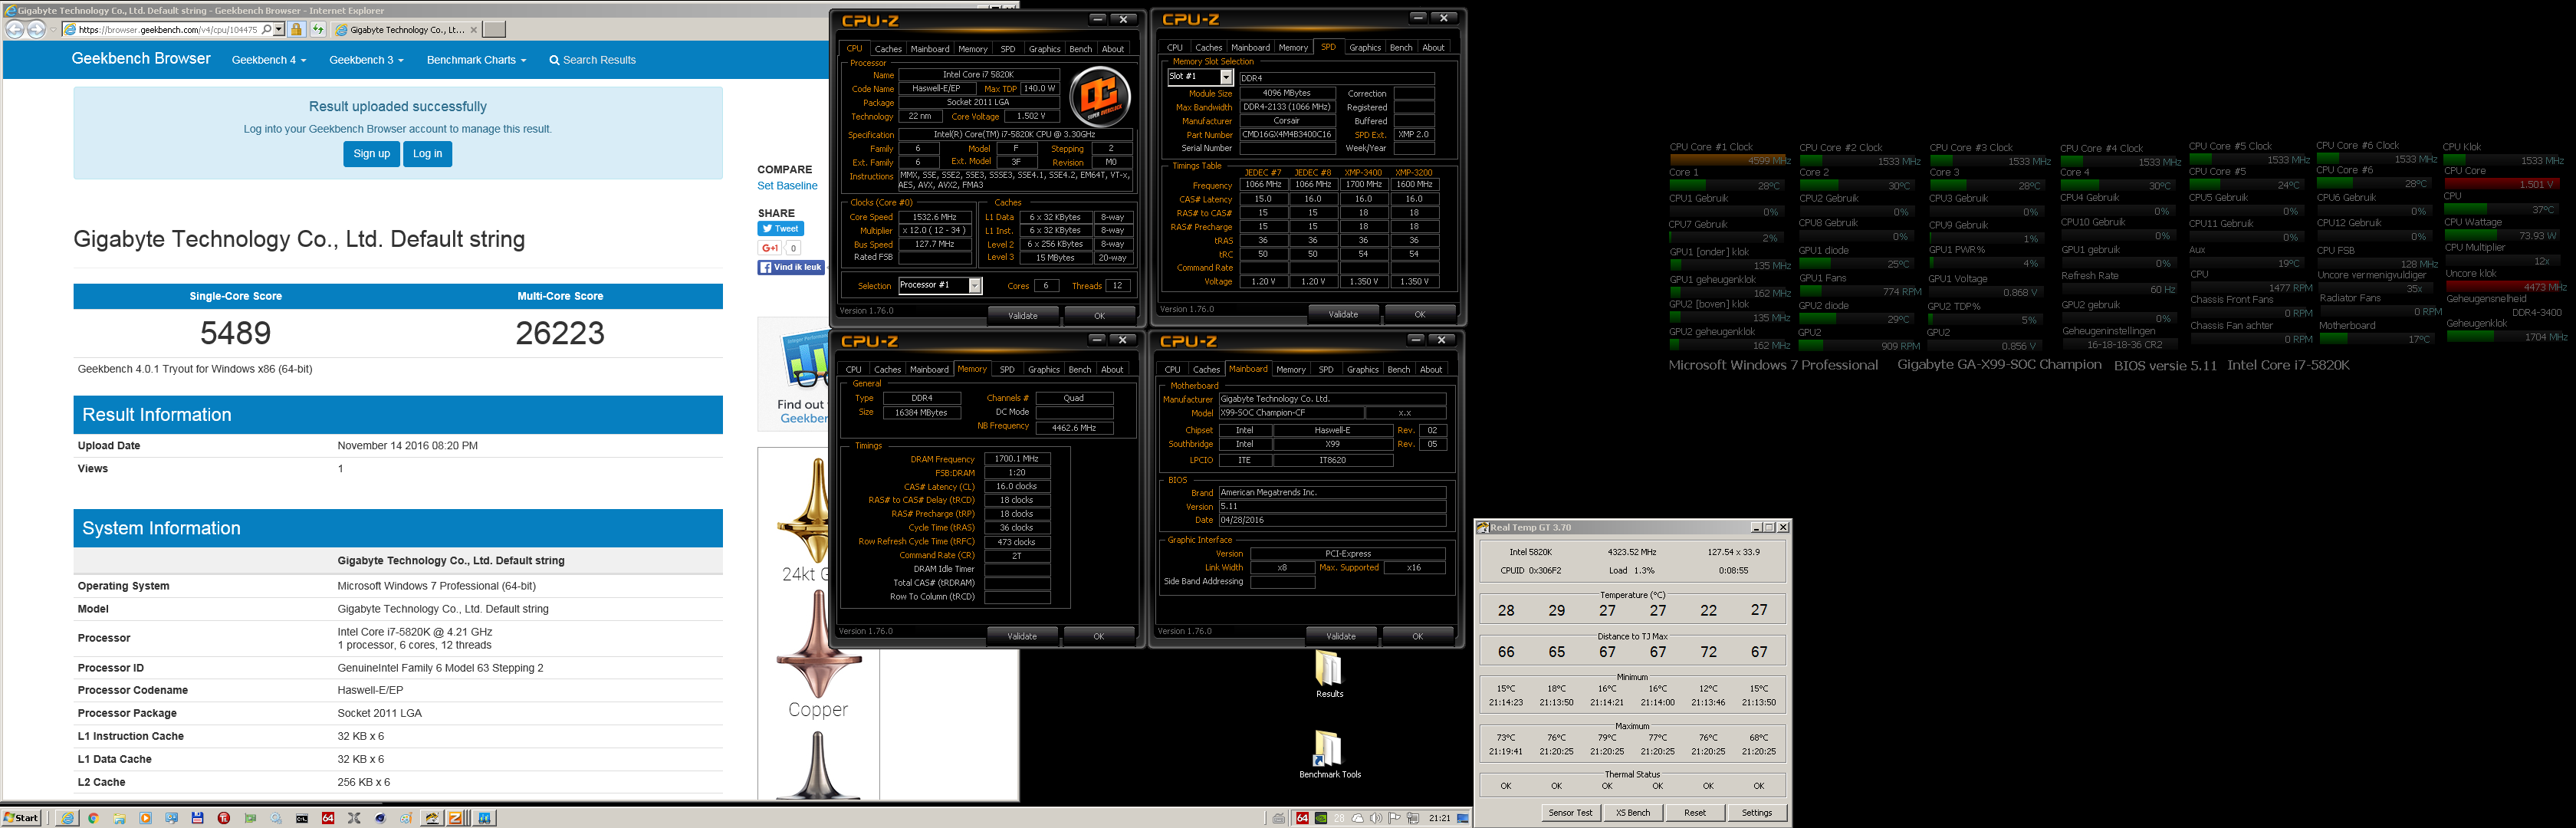This screenshot has width=2576, height=828.
Task: Click the Show Desktop icon beside the clock
Action: click(x=1463, y=818)
